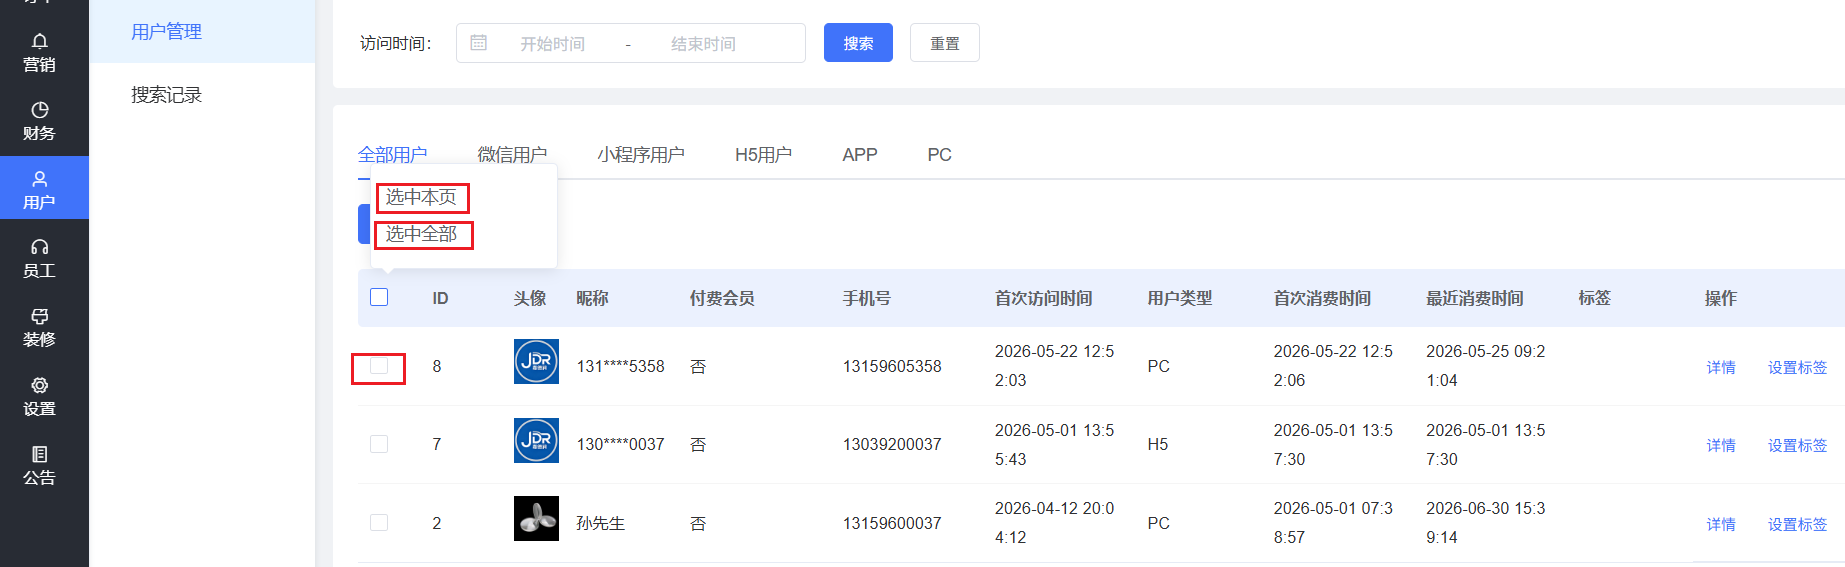Choose 选中本页 from the popup
The image size is (1845, 567).
(421, 197)
